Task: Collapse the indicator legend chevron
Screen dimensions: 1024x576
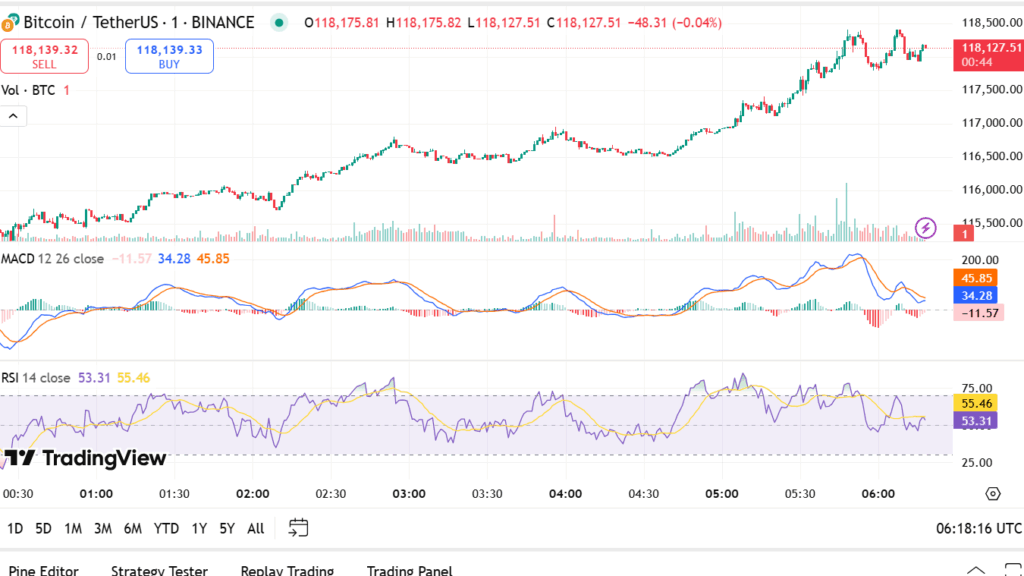Action: pos(13,116)
